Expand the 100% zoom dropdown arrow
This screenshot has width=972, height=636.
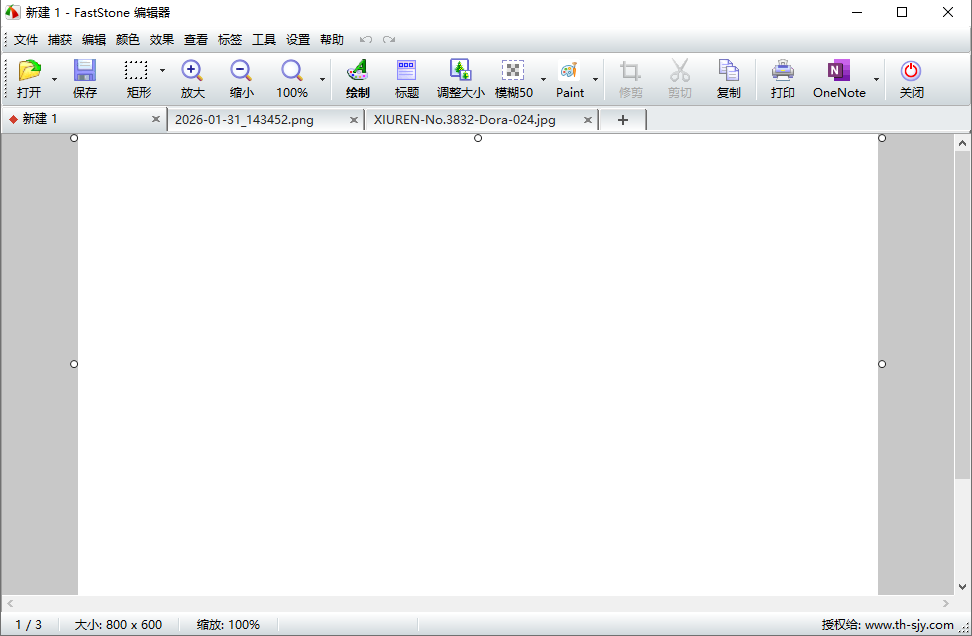point(322,79)
